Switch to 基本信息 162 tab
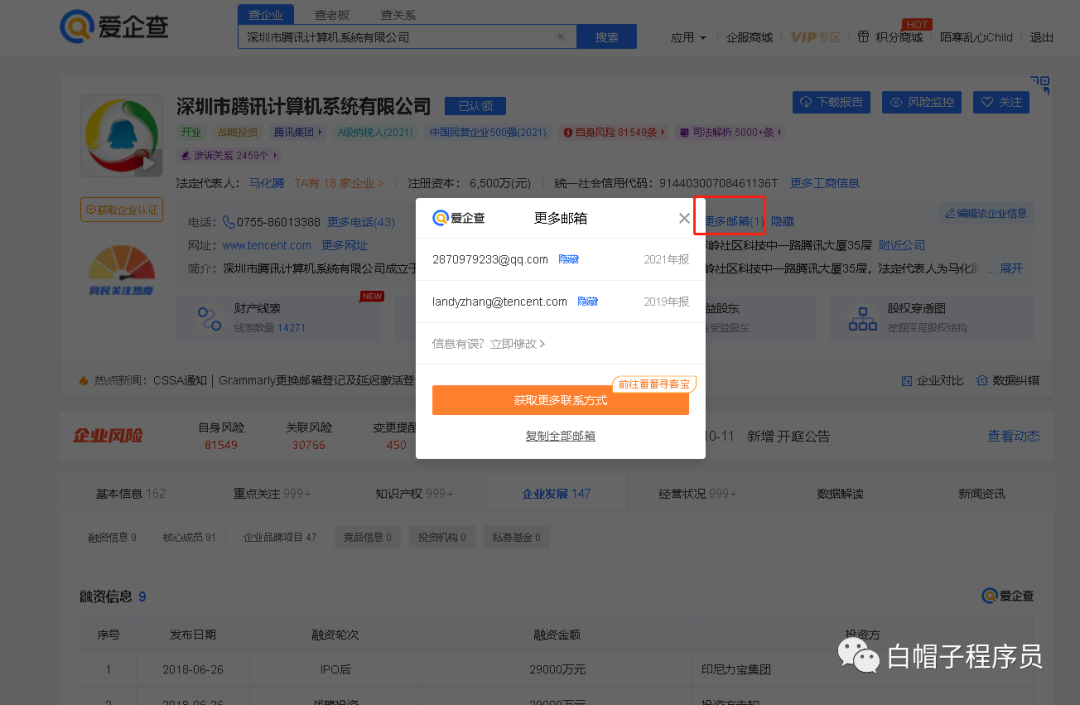 tap(130, 494)
